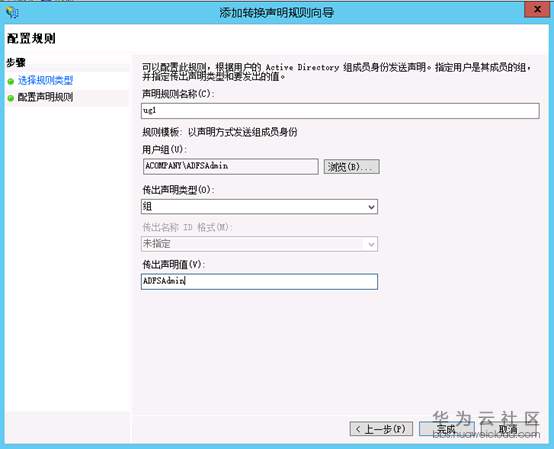The height and width of the screenshot is (449, 554).
Task: Click the 声明规则名称(C) label
Action: pos(178,94)
